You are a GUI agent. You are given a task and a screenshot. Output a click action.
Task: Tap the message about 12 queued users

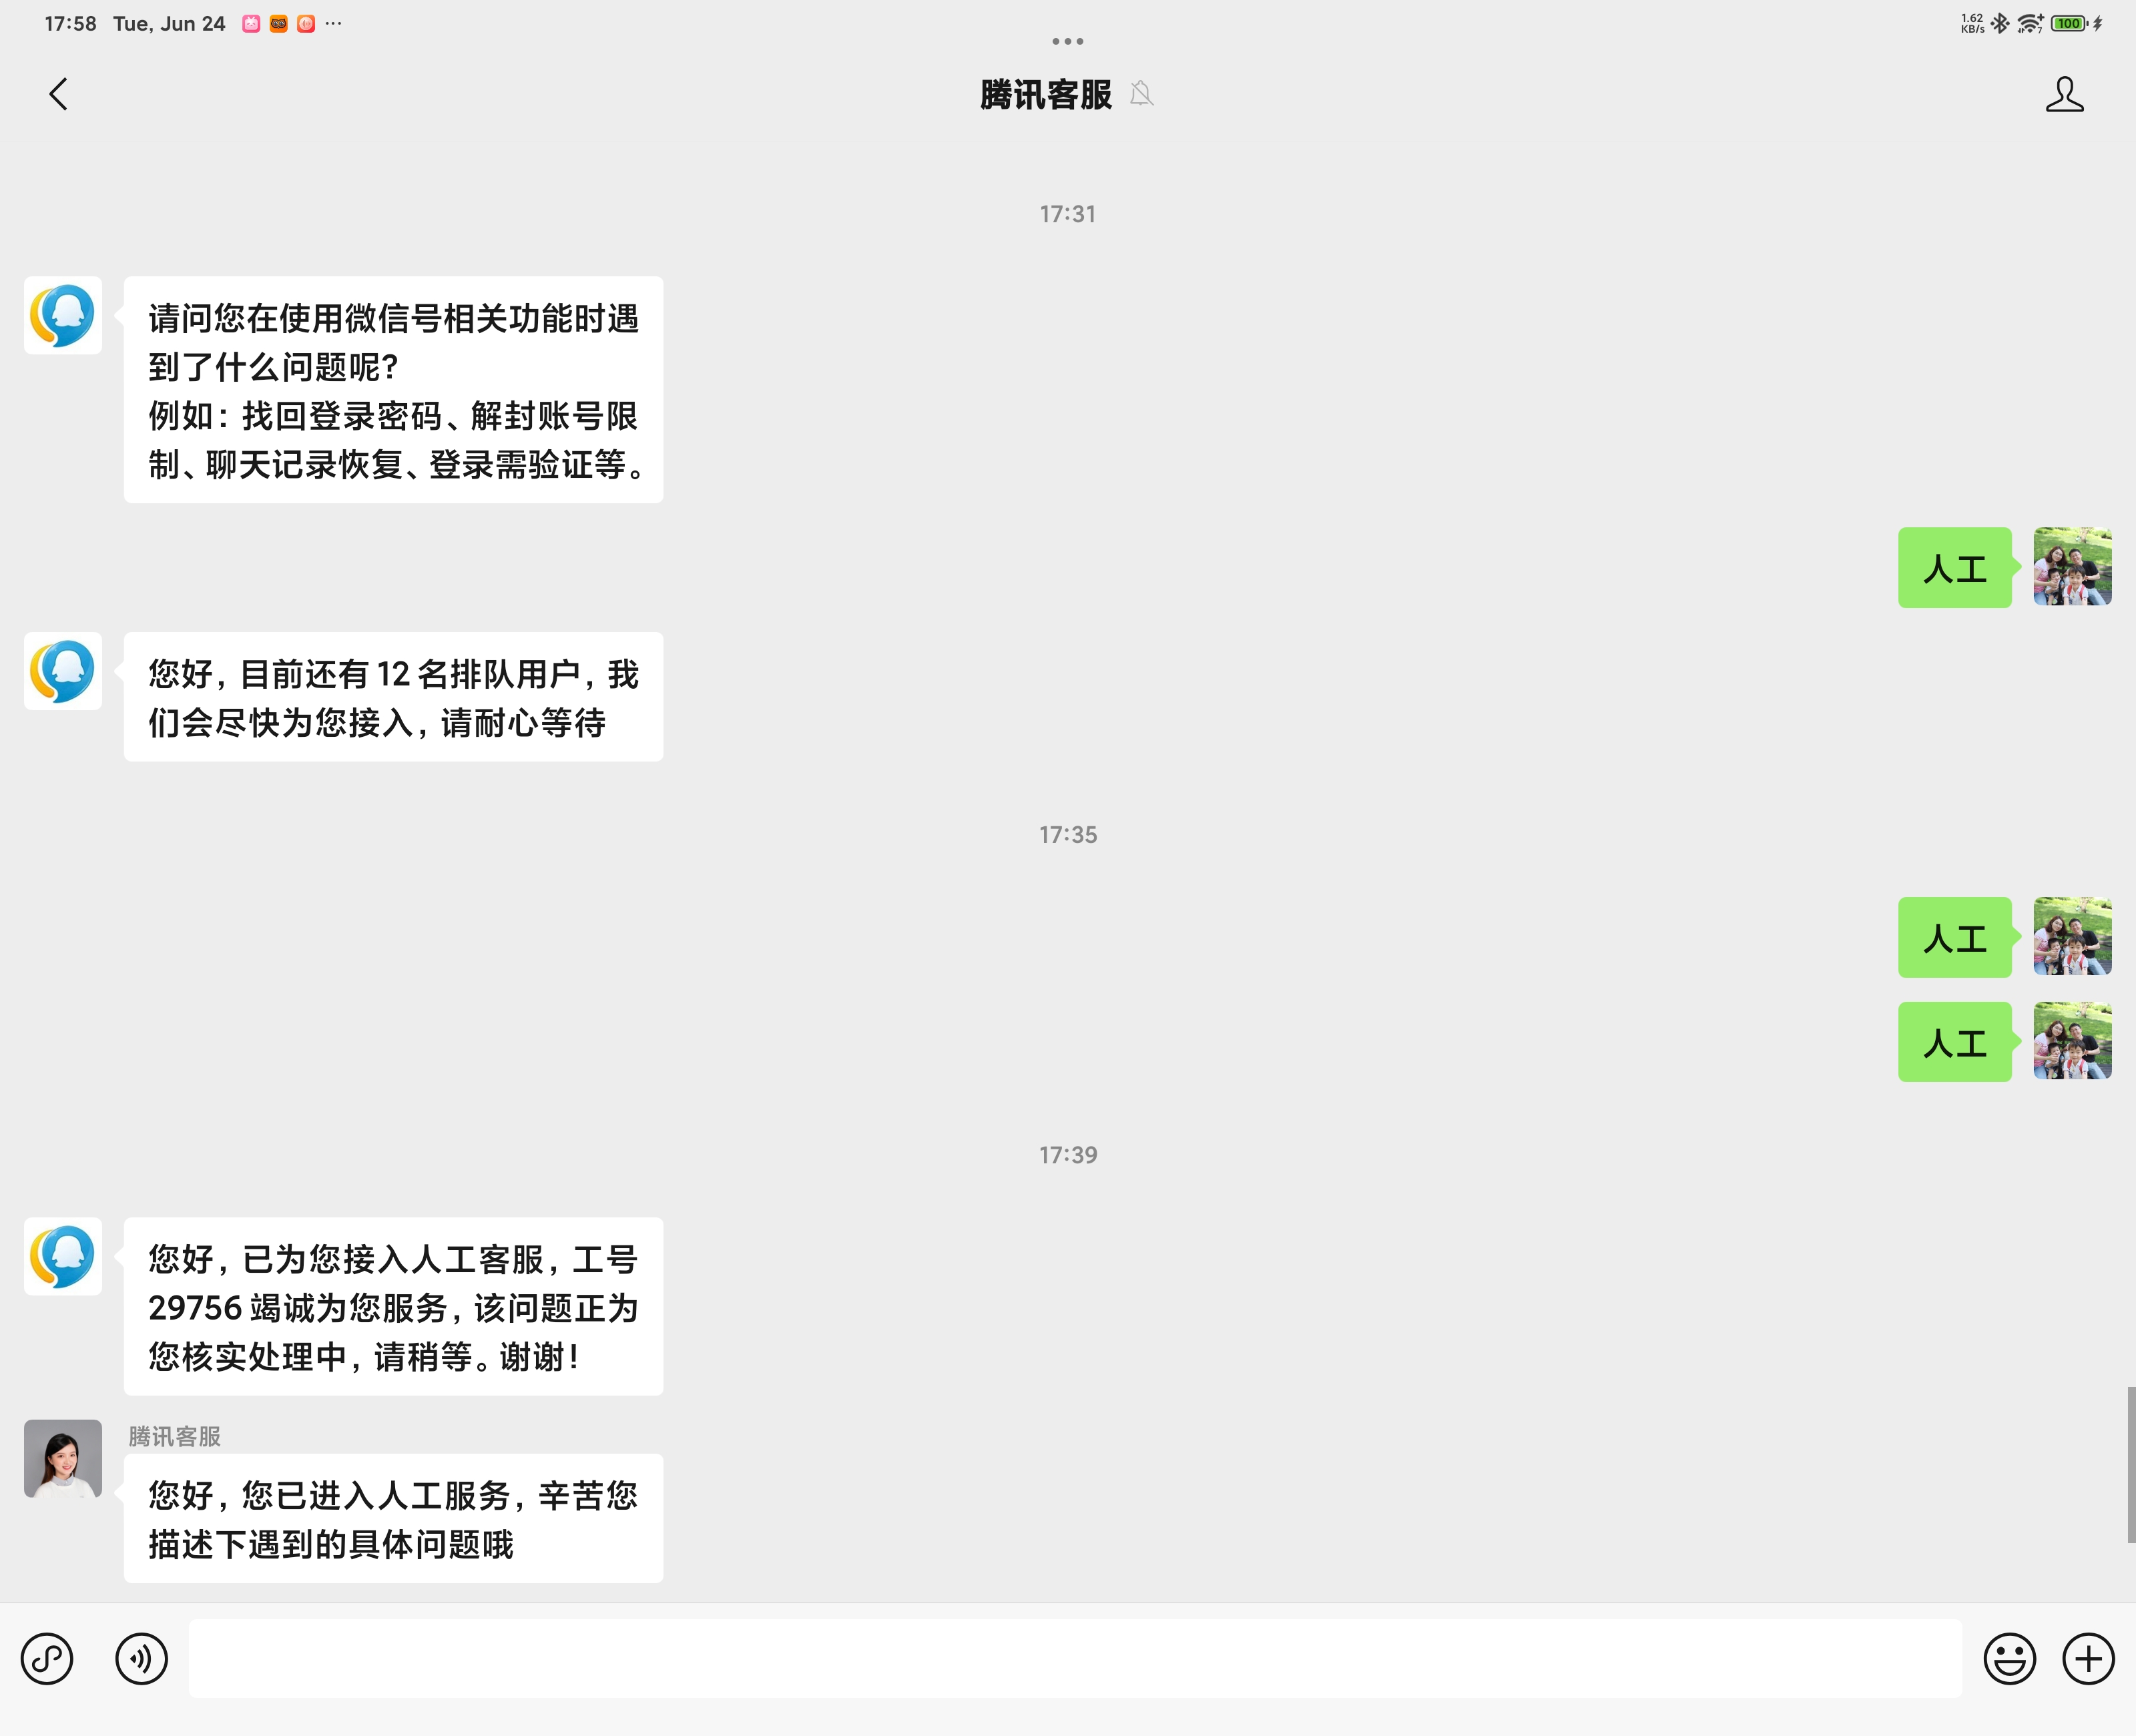[x=393, y=697]
